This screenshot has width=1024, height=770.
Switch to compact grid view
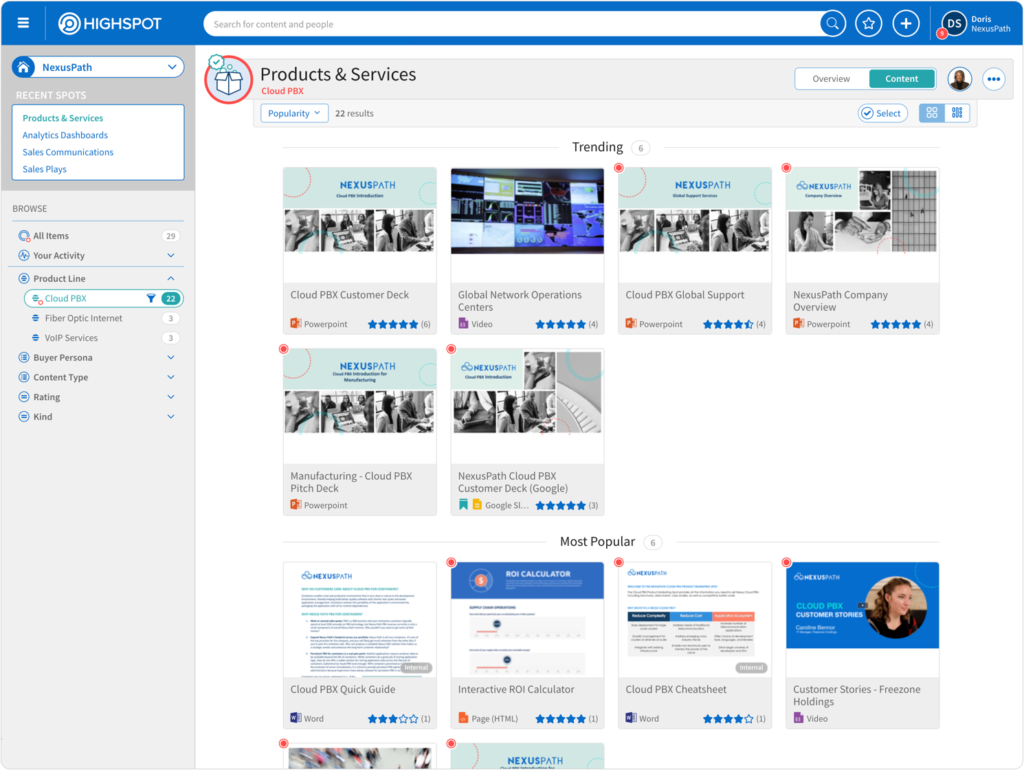tap(957, 113)
